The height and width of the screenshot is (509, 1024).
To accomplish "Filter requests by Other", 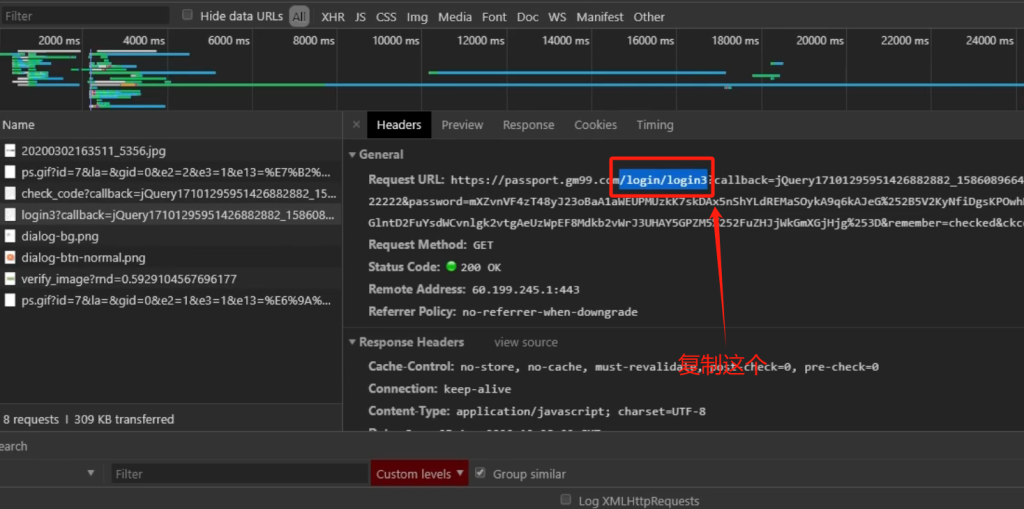I will click(x=649, y=17).
